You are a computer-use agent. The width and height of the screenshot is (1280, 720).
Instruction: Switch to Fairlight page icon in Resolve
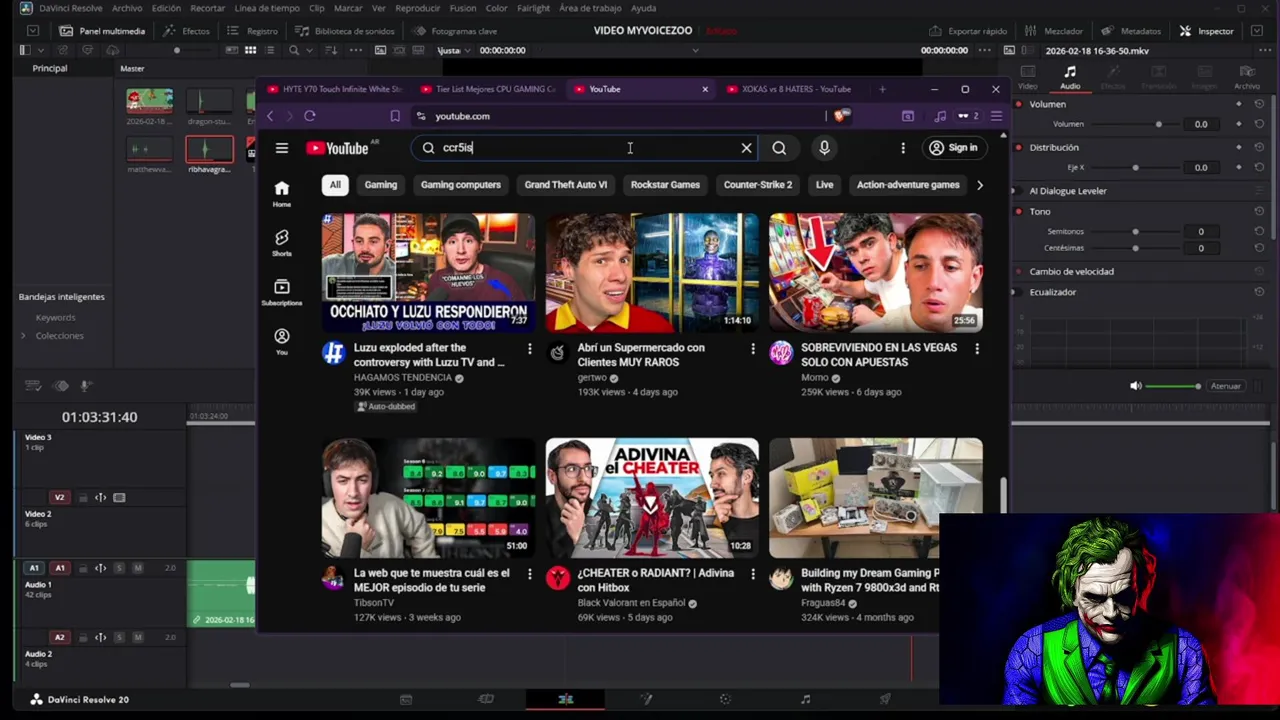tap(805, 699)
